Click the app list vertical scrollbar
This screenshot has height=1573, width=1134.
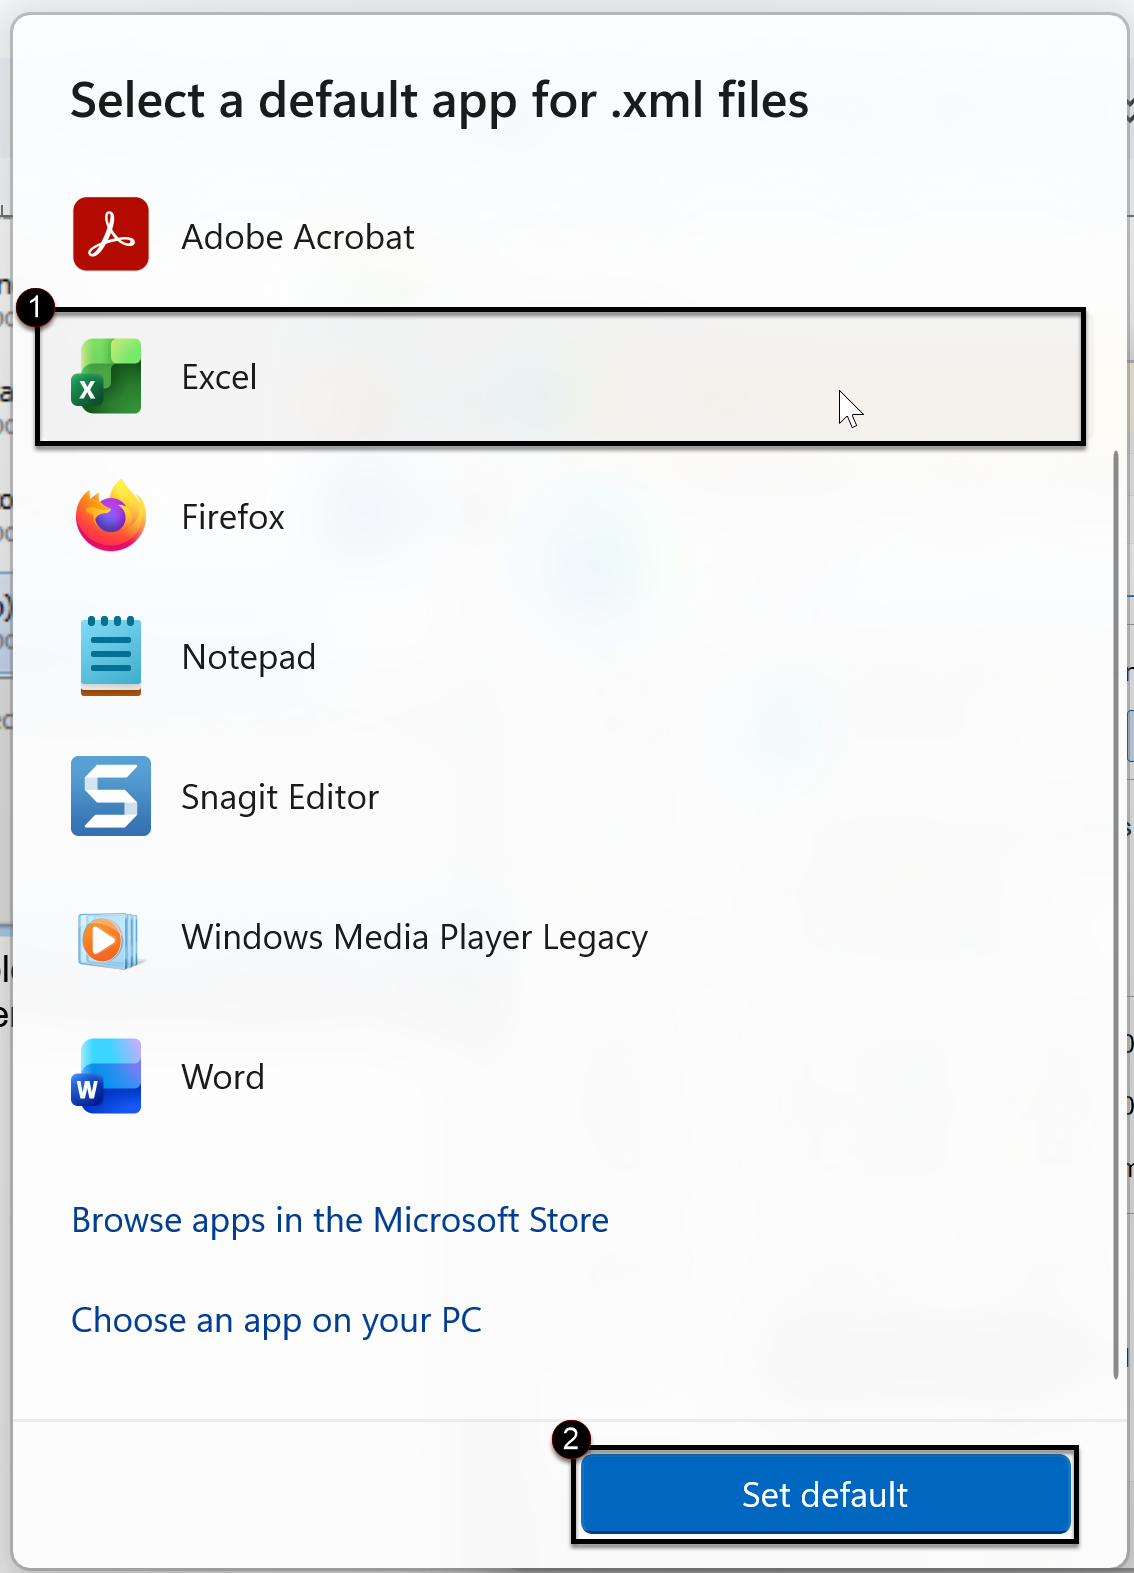(1116, 900)
